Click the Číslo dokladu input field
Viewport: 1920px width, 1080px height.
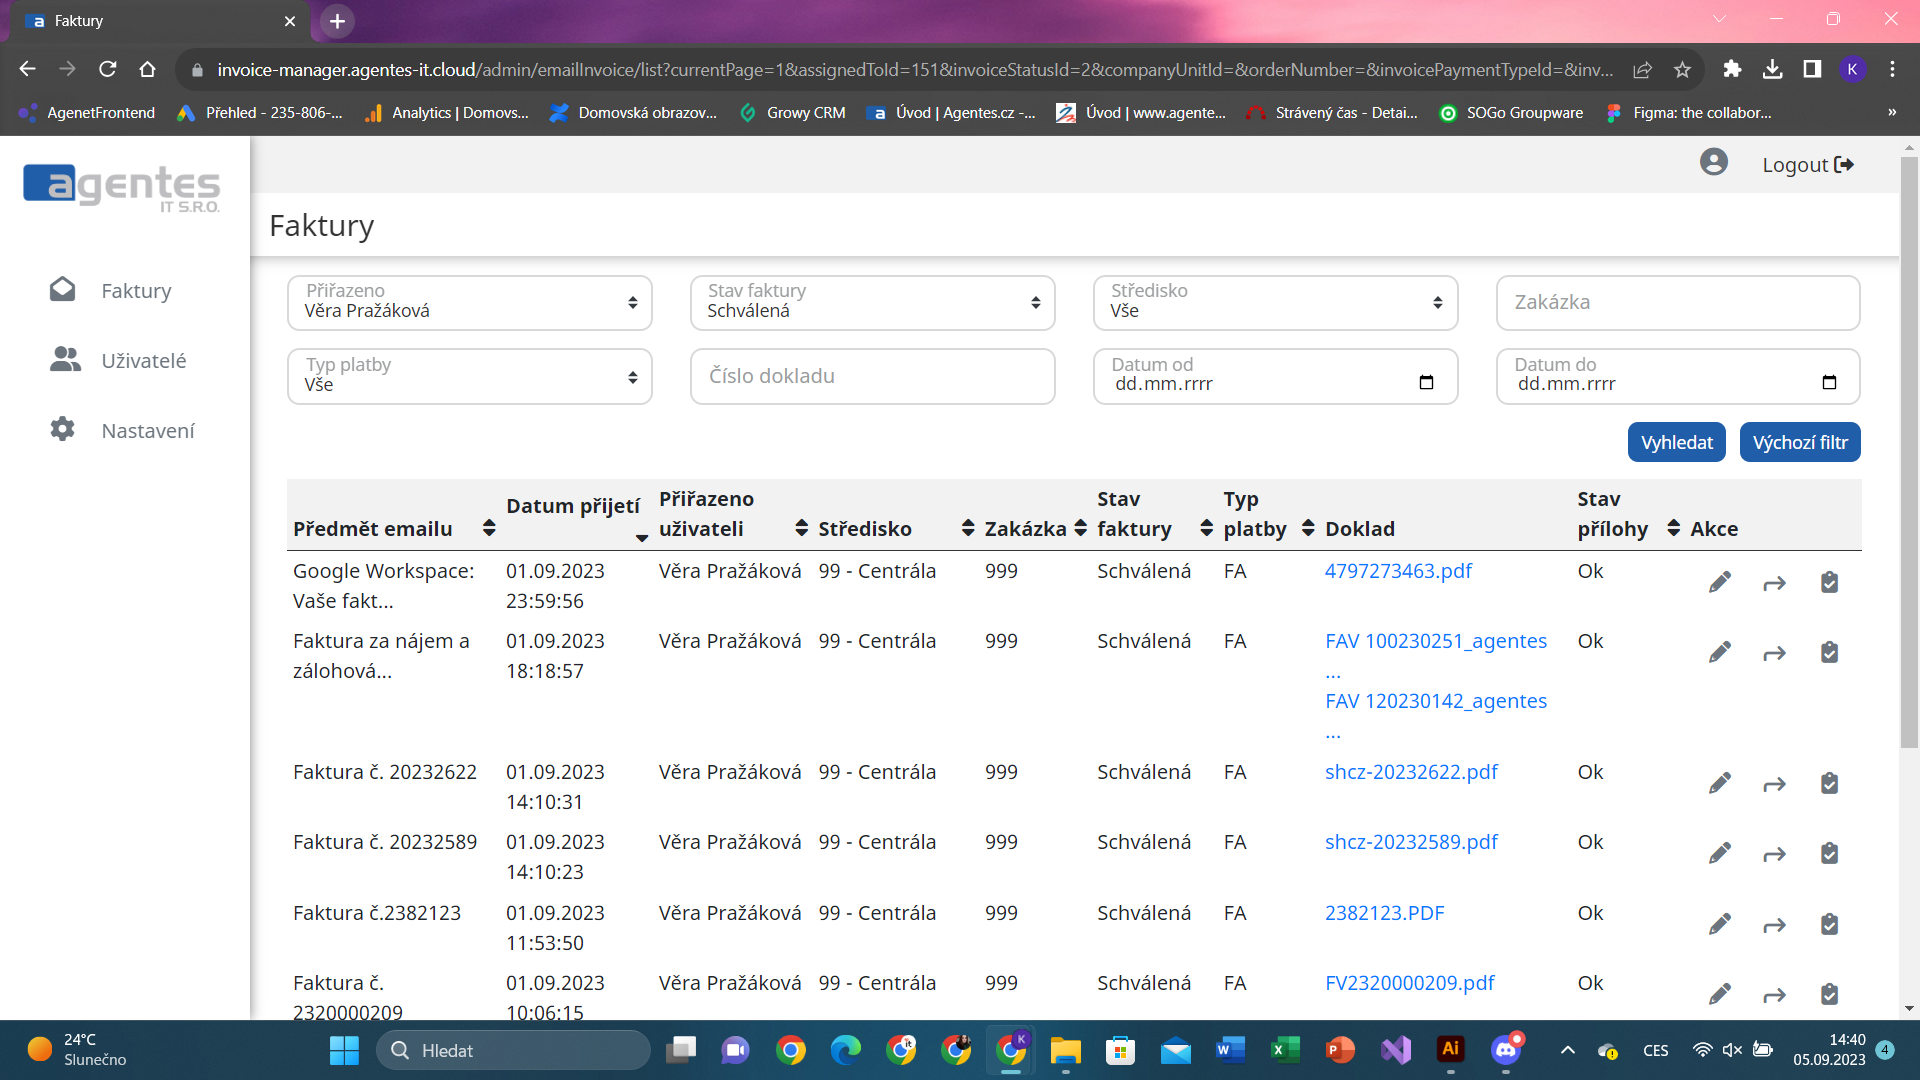[x=872, y=376]
